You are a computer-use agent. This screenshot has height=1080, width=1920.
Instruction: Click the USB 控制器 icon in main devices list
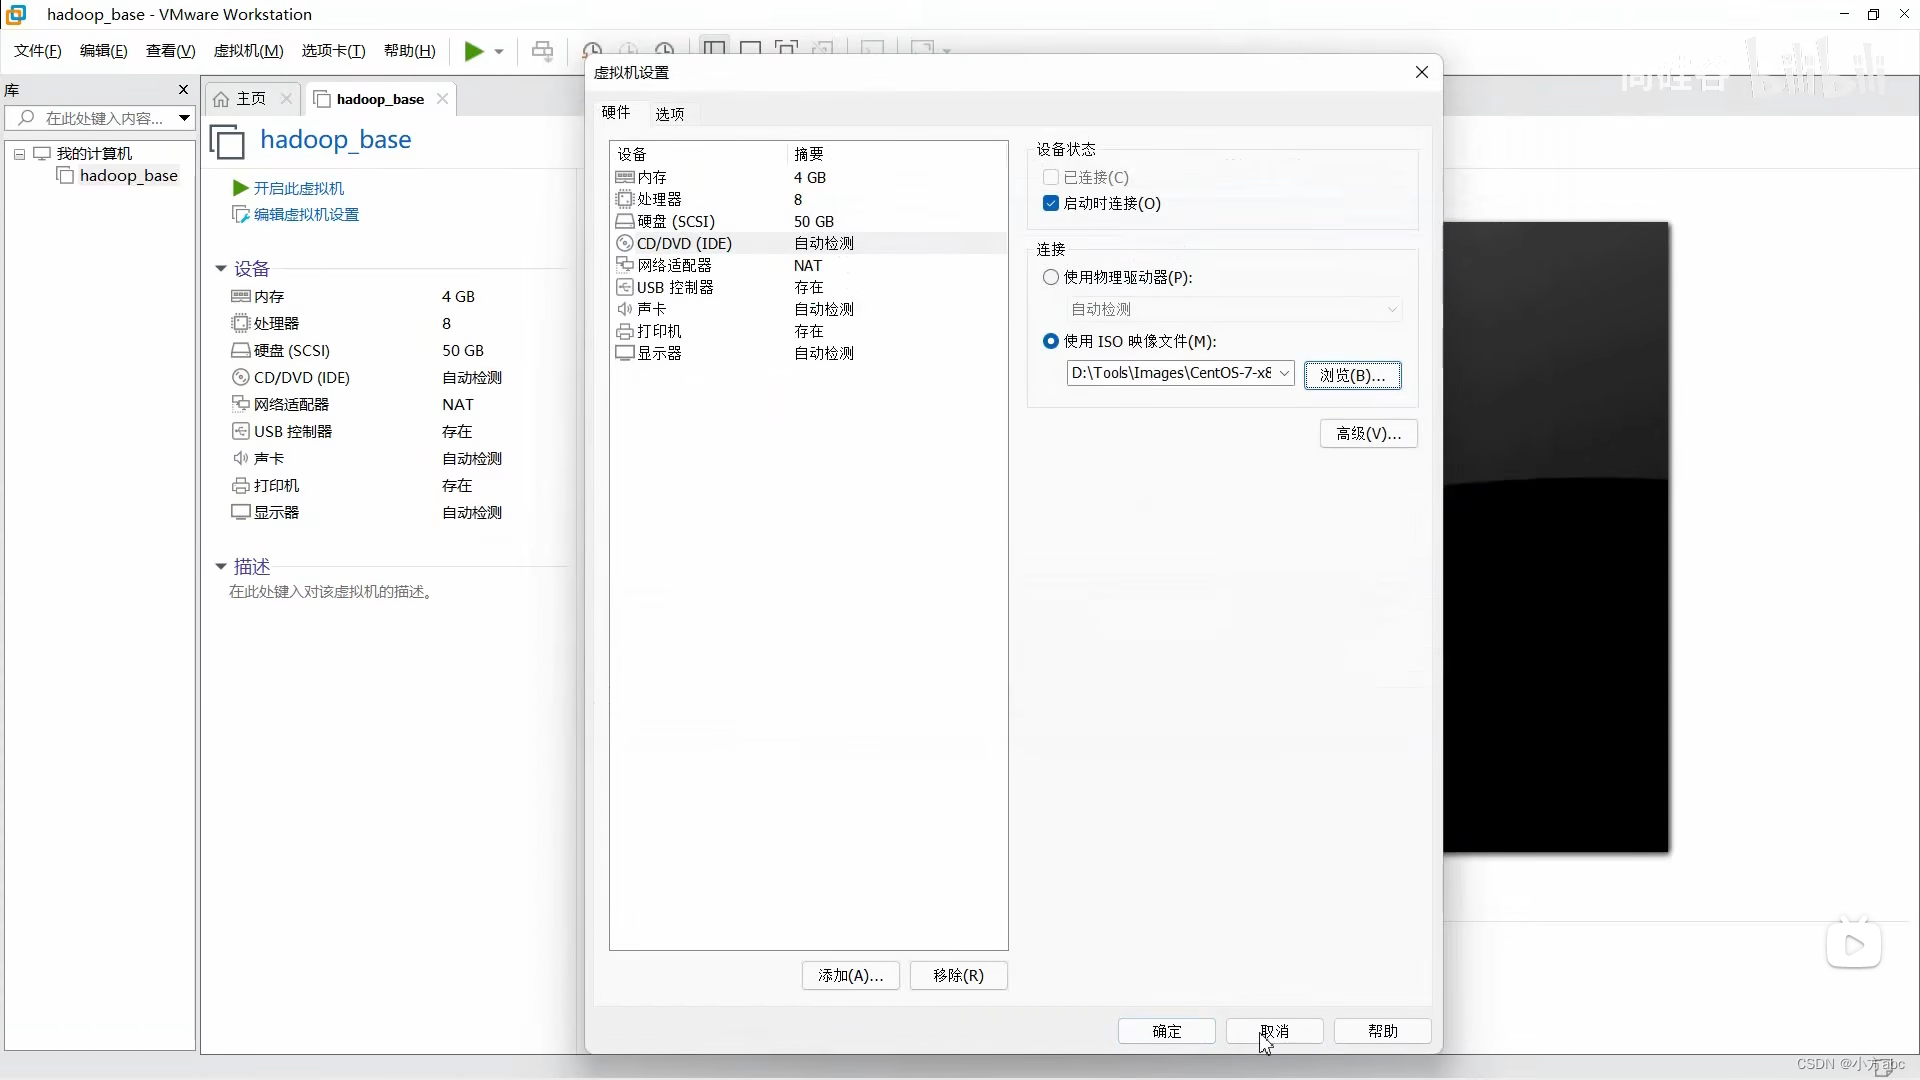(x=240, y=431)
